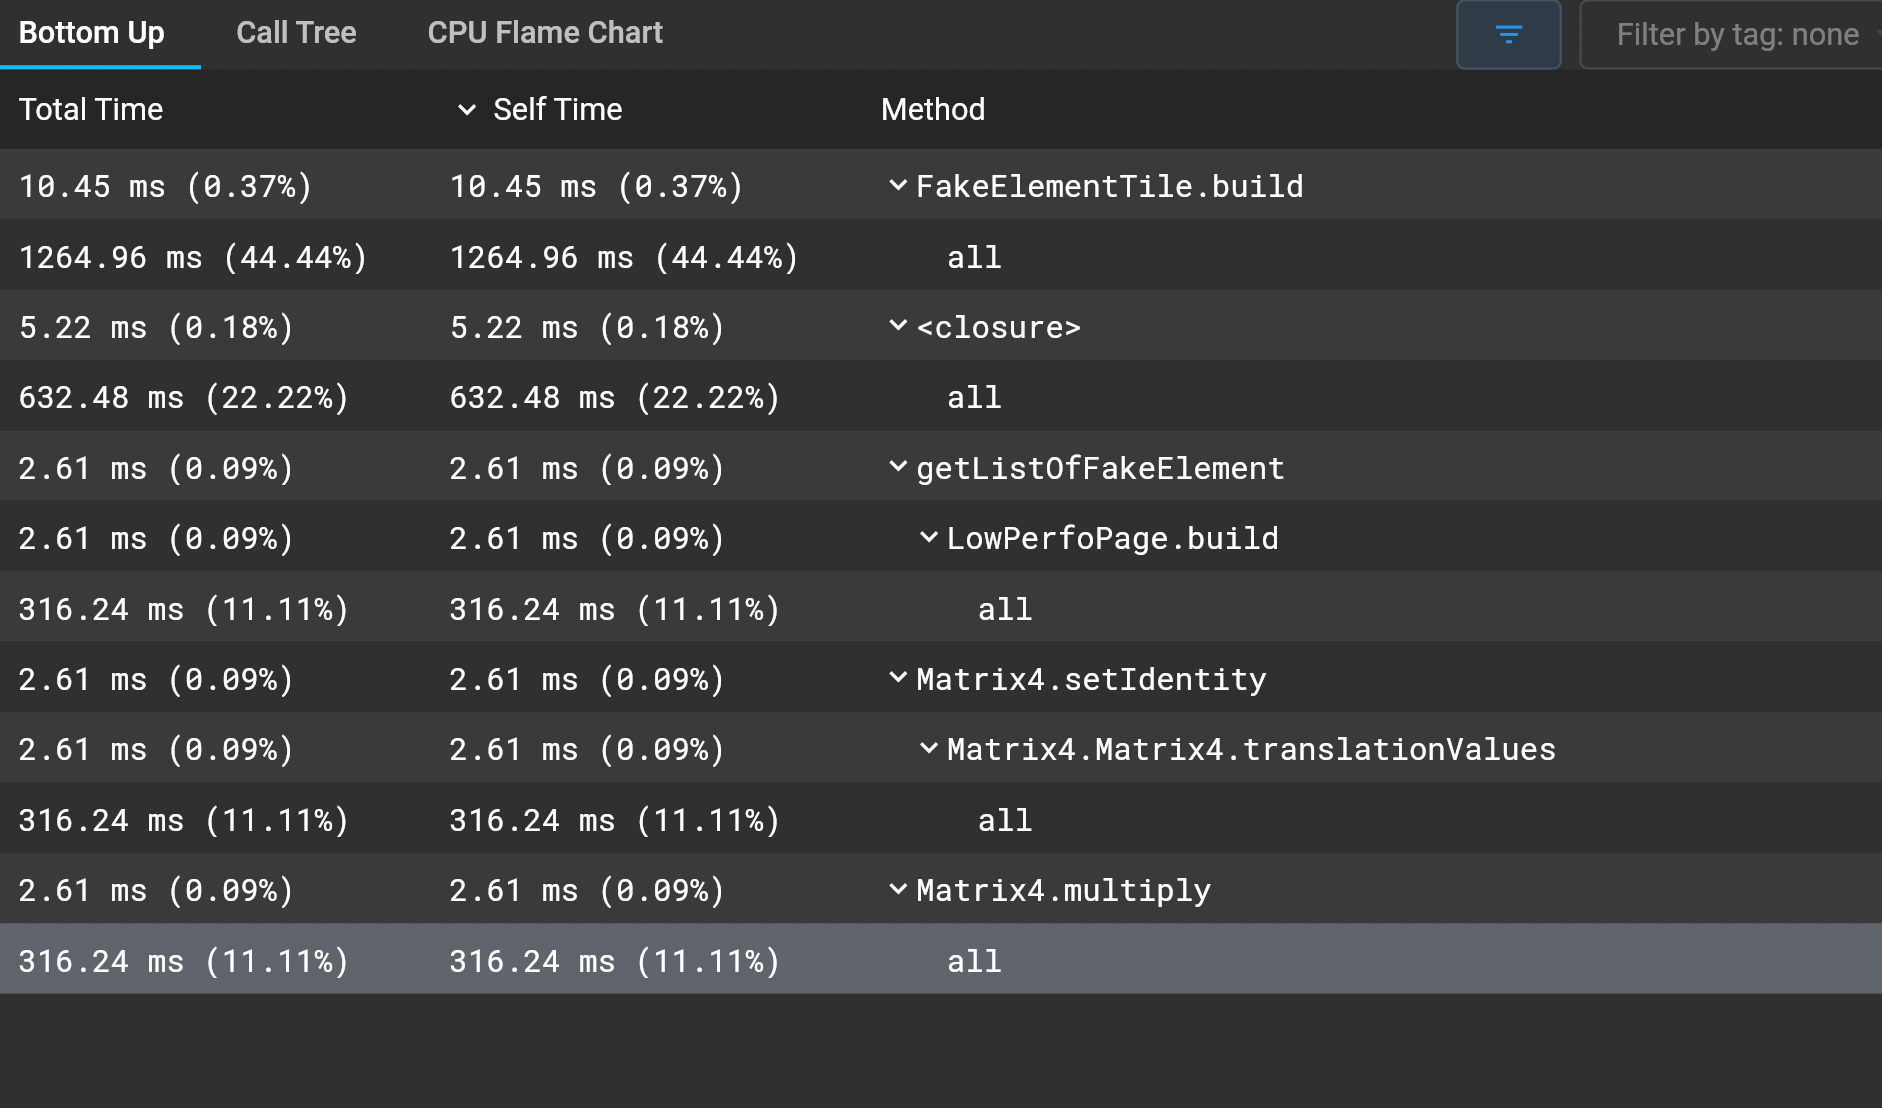Select the 'all' row under <closure>
1882x1108 pixels.
tap(974, 397)
